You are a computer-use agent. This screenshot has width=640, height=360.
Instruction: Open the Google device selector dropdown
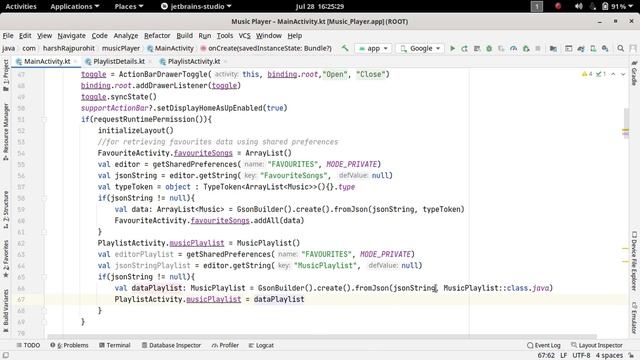420,48
